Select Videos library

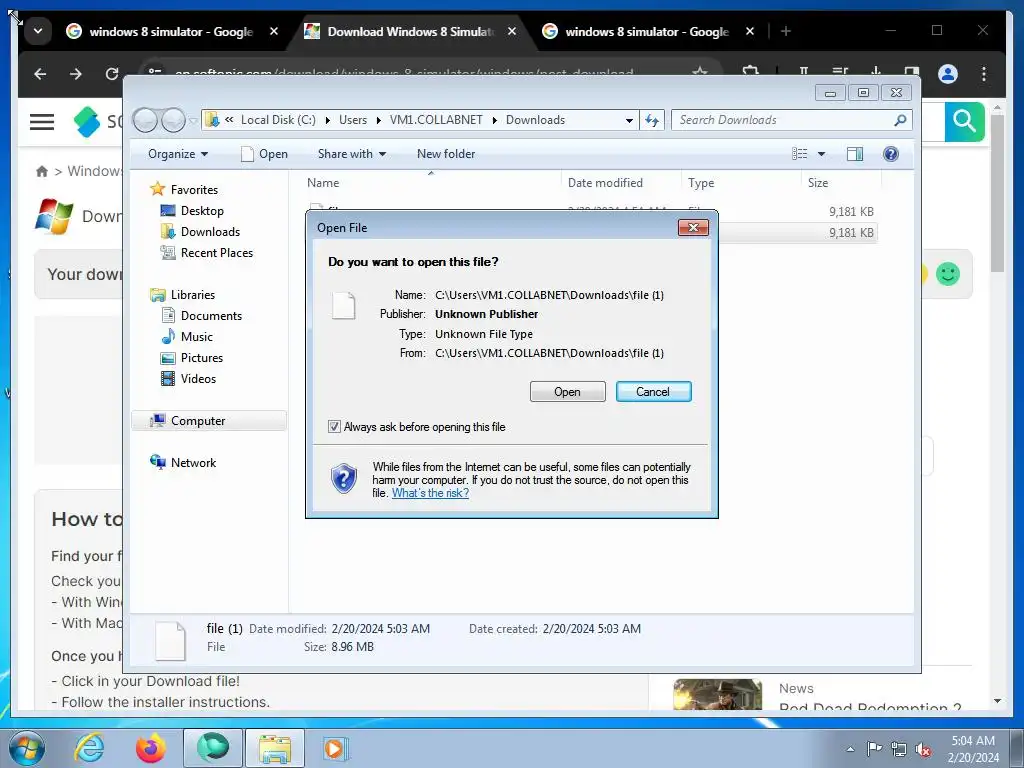[198, 379]
